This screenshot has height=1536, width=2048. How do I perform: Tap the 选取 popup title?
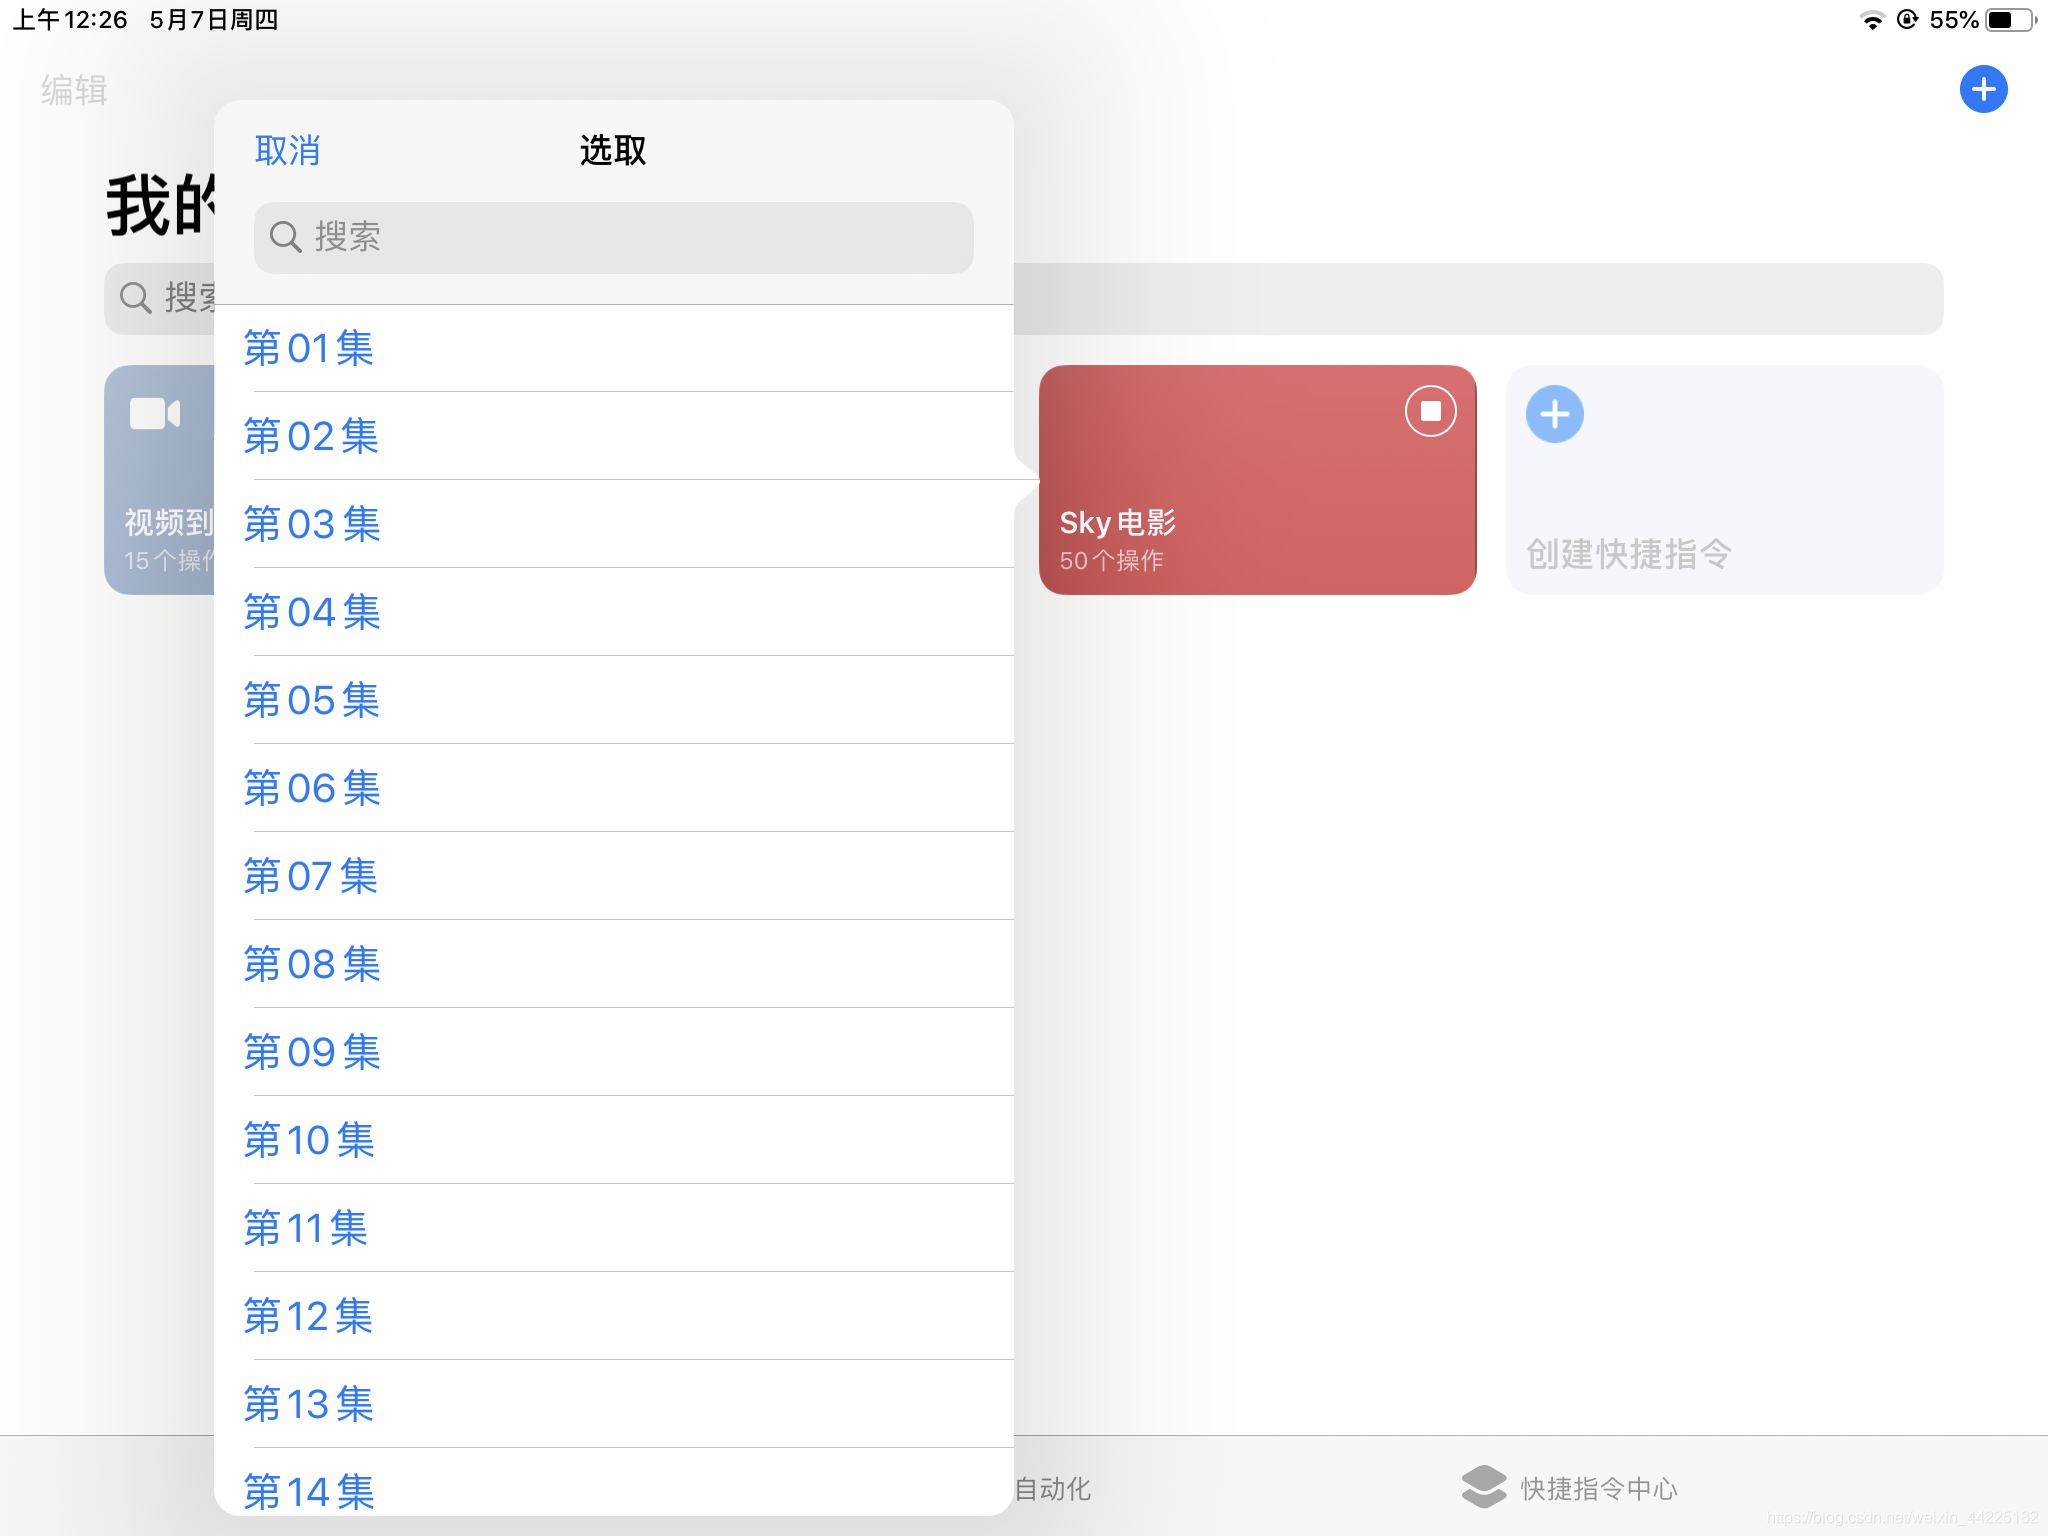tap(613, 151)
